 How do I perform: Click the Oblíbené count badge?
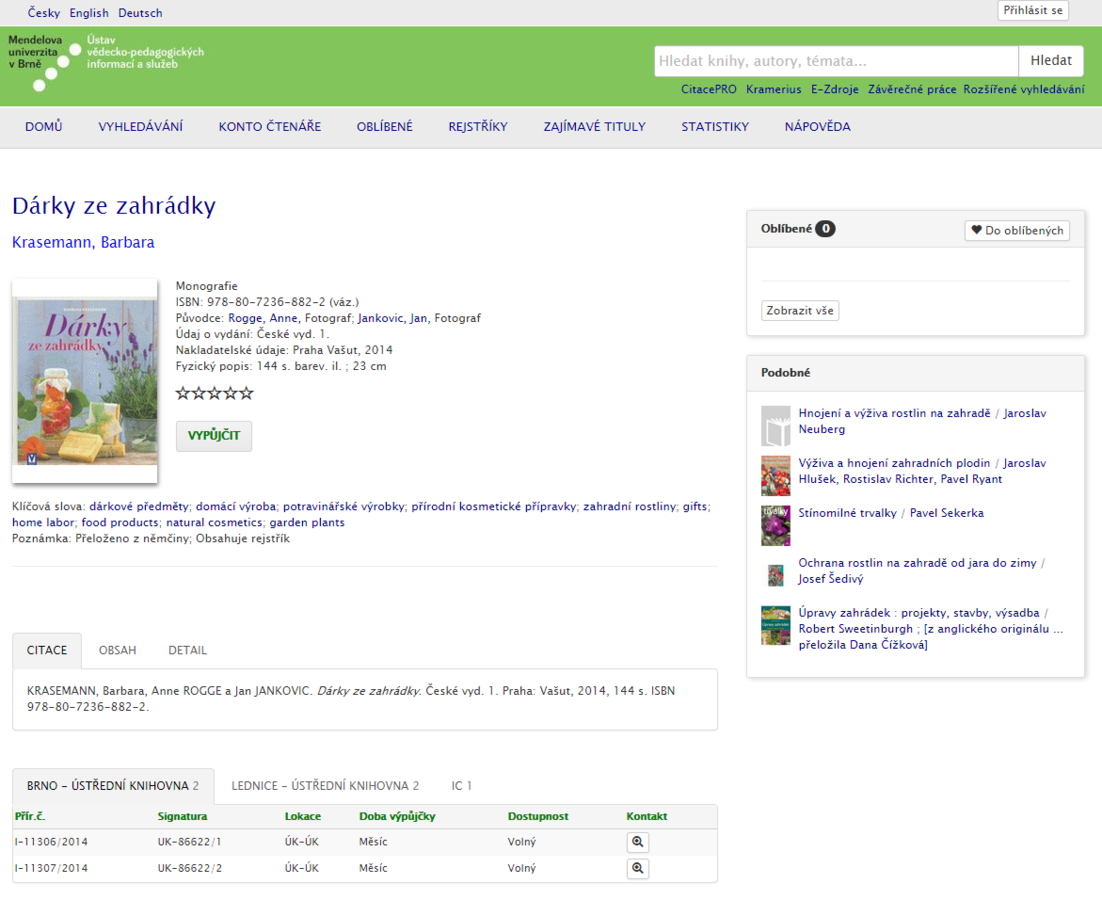[x=825, y=229]
